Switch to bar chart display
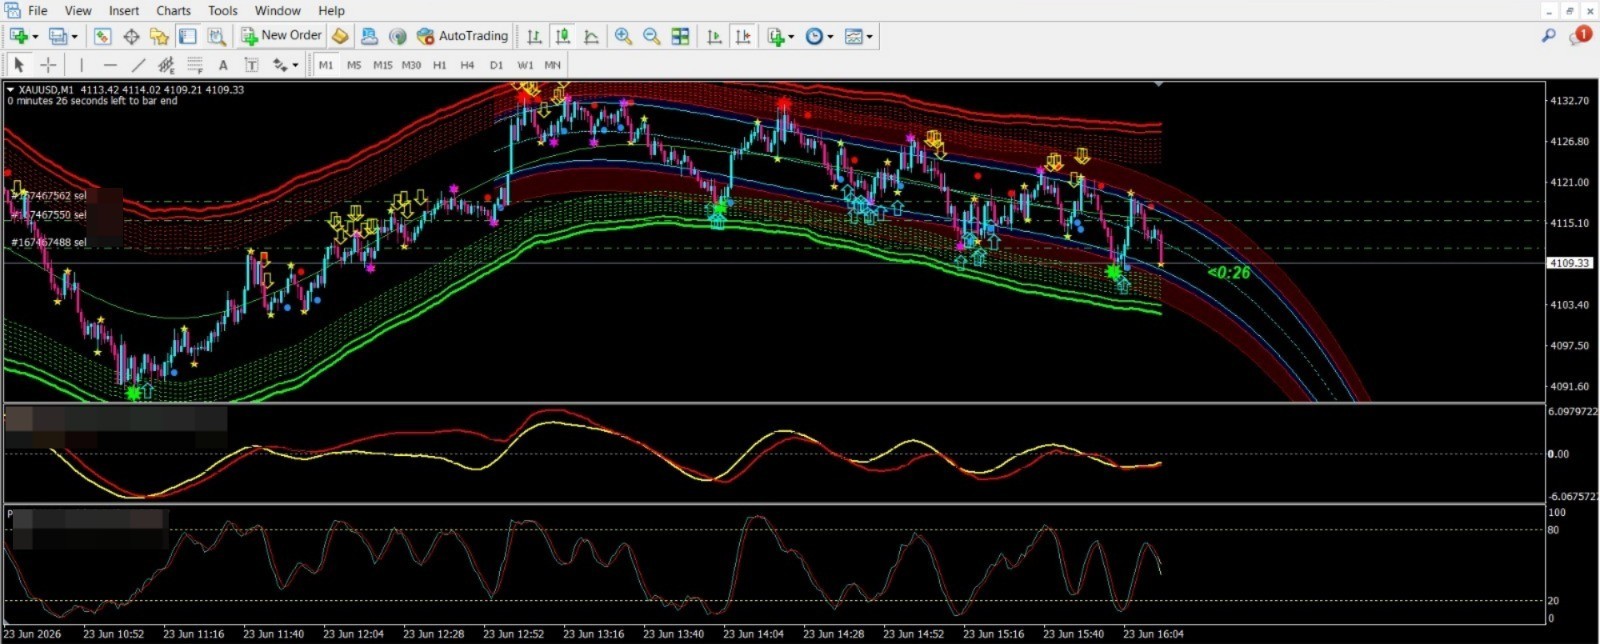 click(534, 36)
